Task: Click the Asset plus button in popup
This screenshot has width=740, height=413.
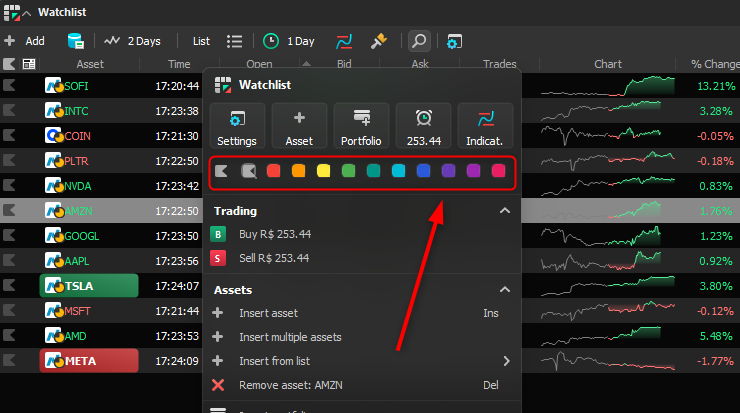Action: pyautogui.click(x=299, y=126)
